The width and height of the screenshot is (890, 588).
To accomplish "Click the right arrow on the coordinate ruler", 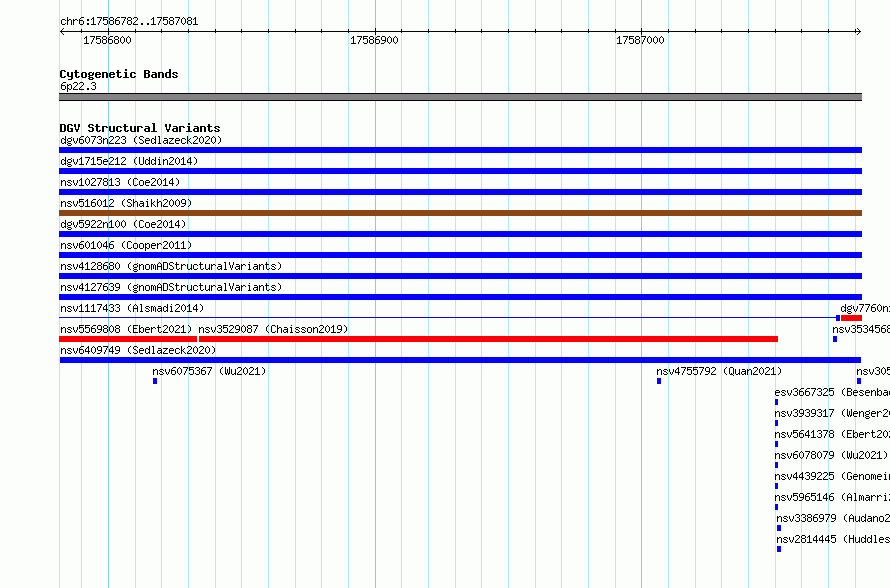I will pyautogui.click(x=859, y=32).
